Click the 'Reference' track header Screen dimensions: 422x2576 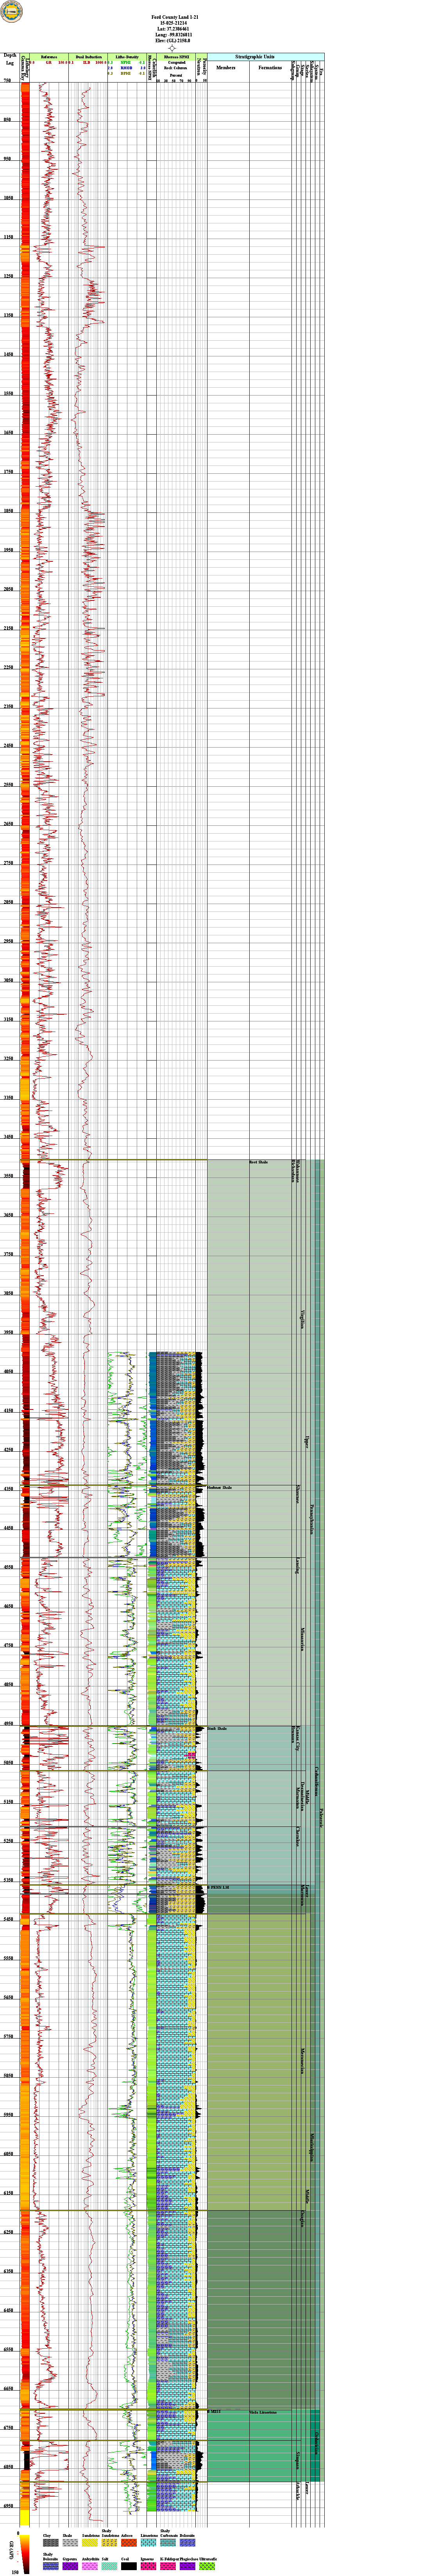point(49,57)
